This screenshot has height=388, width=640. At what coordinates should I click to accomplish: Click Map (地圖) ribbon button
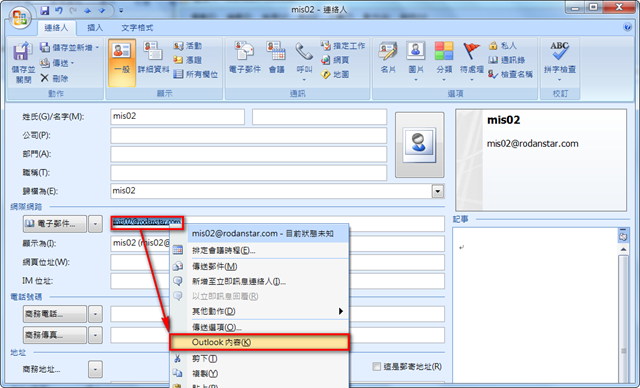(335, 74)
